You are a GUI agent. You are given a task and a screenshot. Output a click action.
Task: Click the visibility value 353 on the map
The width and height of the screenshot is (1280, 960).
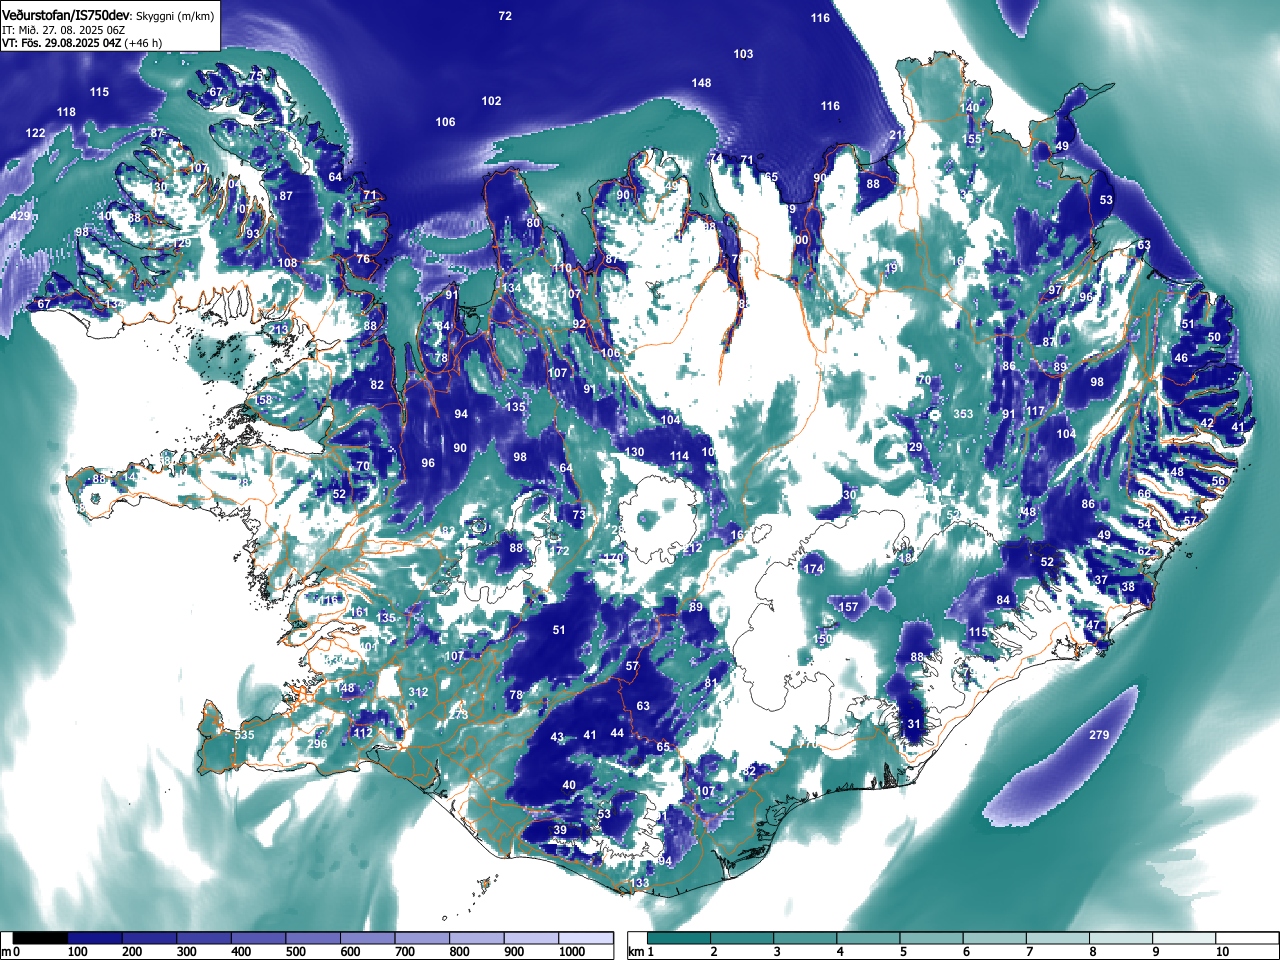pos(962,414)
